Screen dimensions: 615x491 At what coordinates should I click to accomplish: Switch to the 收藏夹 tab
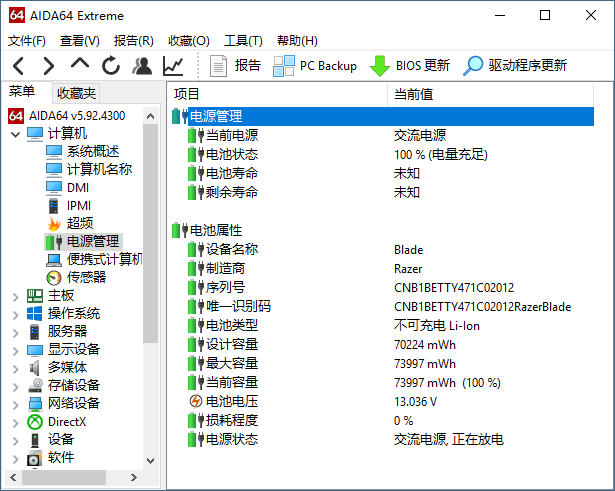76,93
